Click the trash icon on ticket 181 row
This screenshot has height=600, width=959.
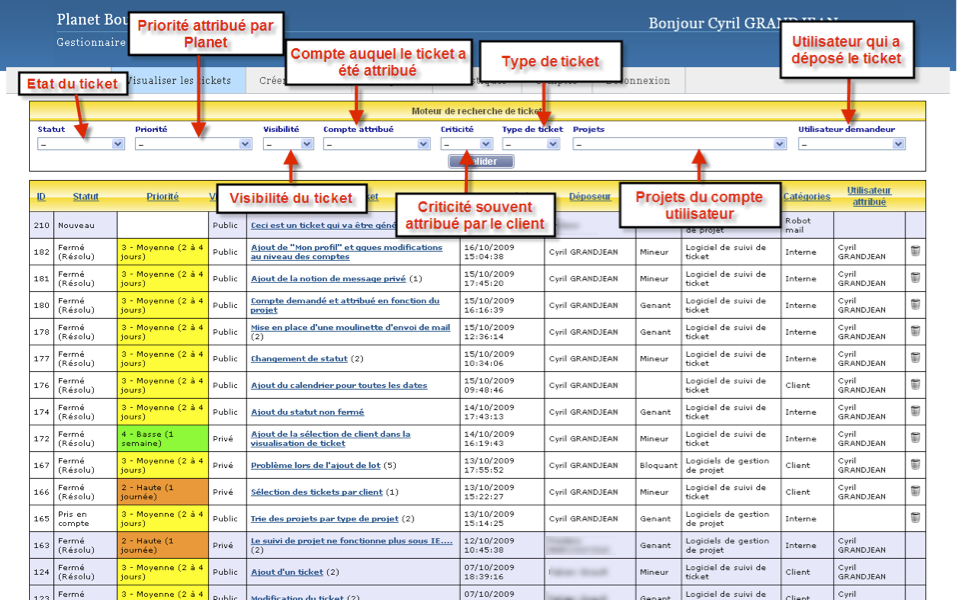coord(915,278)
